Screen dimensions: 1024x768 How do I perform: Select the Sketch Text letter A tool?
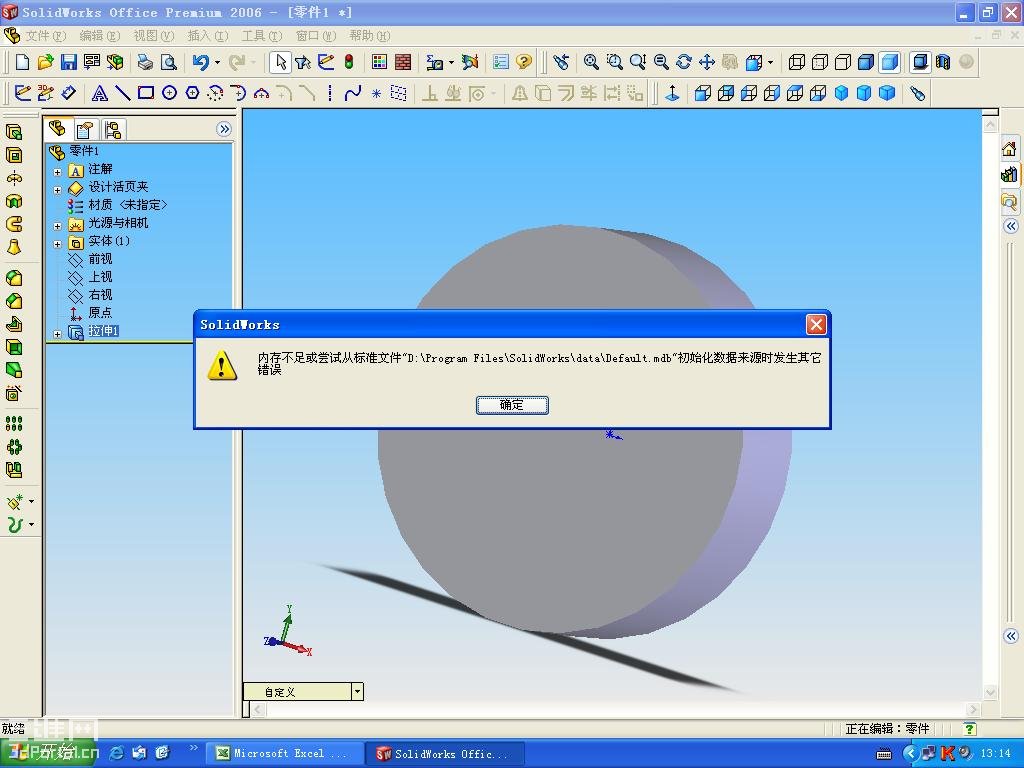(x=99, y=93)
